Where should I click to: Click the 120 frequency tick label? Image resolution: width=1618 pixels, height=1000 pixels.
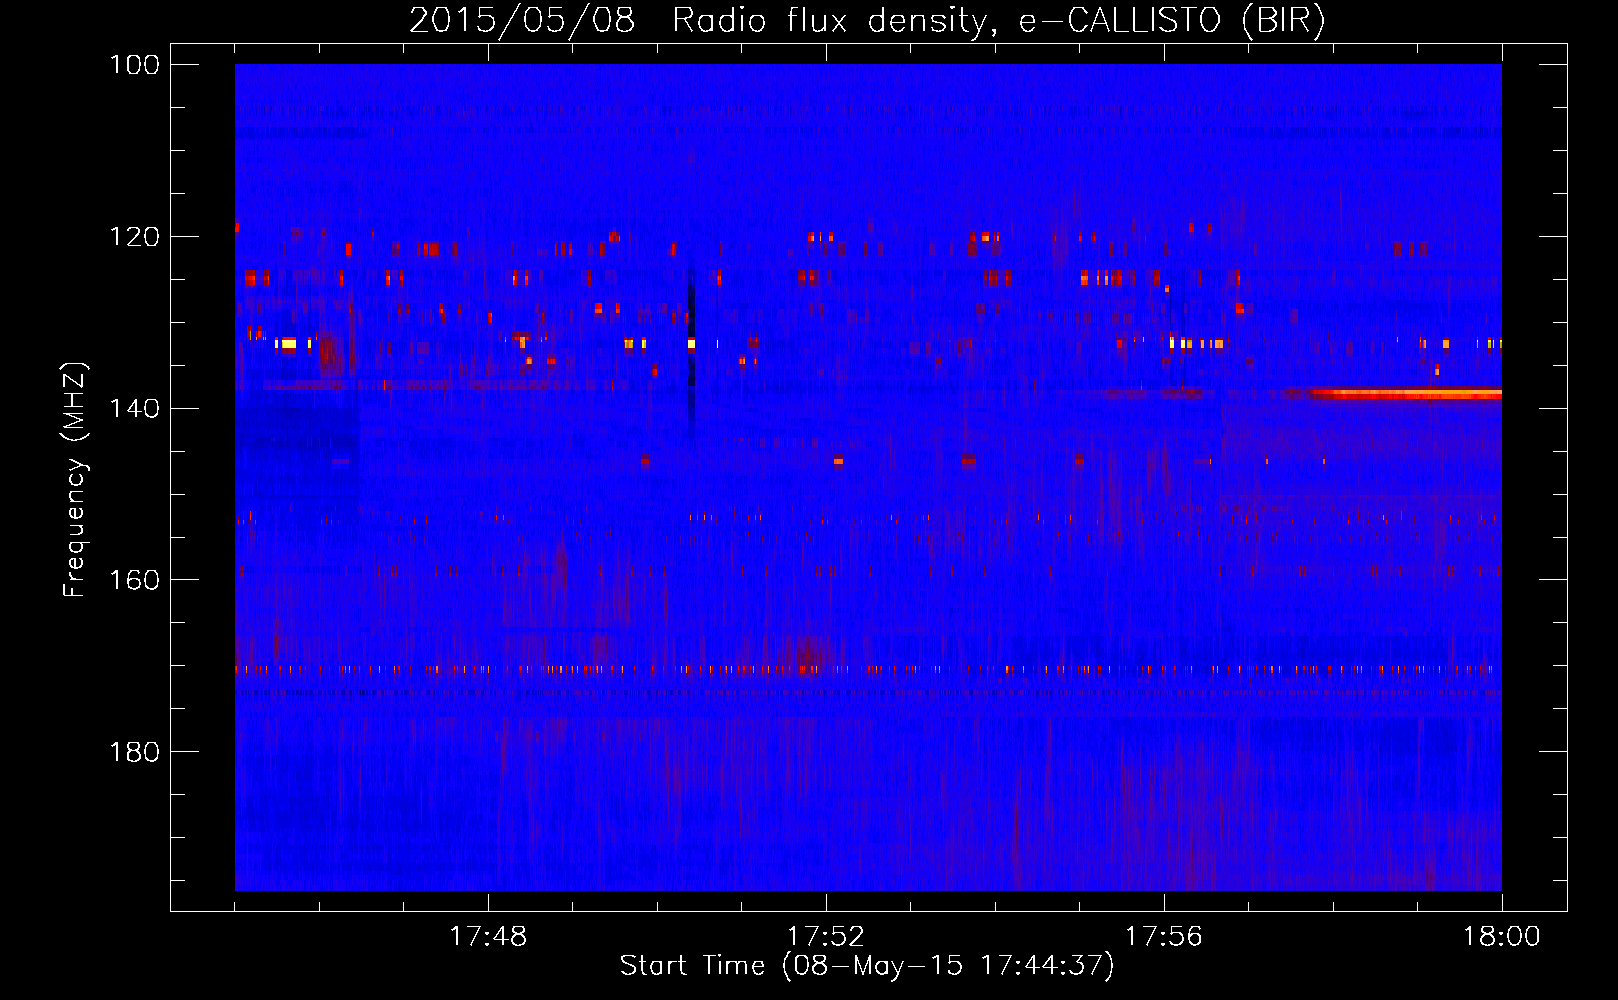click(x=136, y=236)
